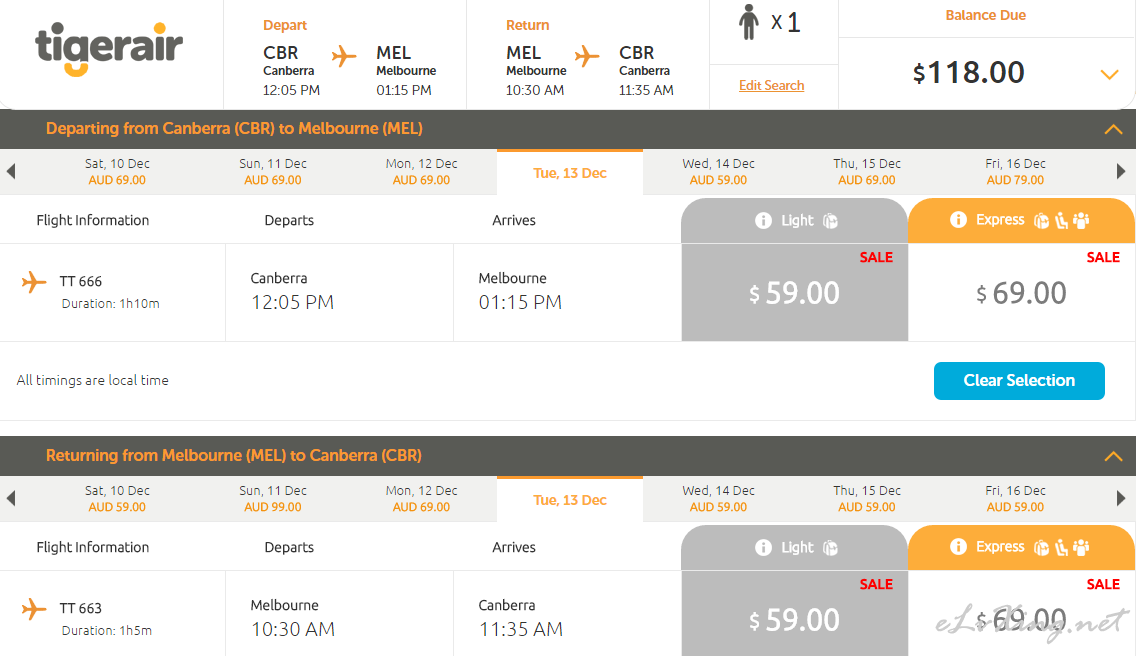Click the Light fare info icon for return flight

(x=763, y=547)
